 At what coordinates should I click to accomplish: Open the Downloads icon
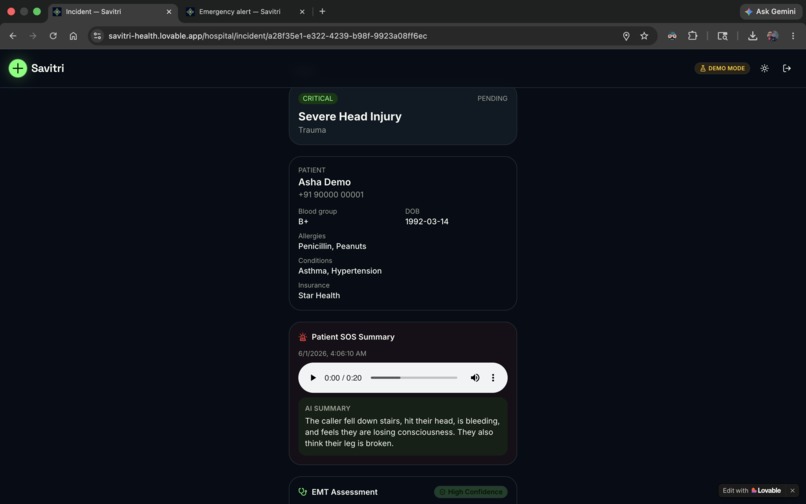click(x=752, y=36)
